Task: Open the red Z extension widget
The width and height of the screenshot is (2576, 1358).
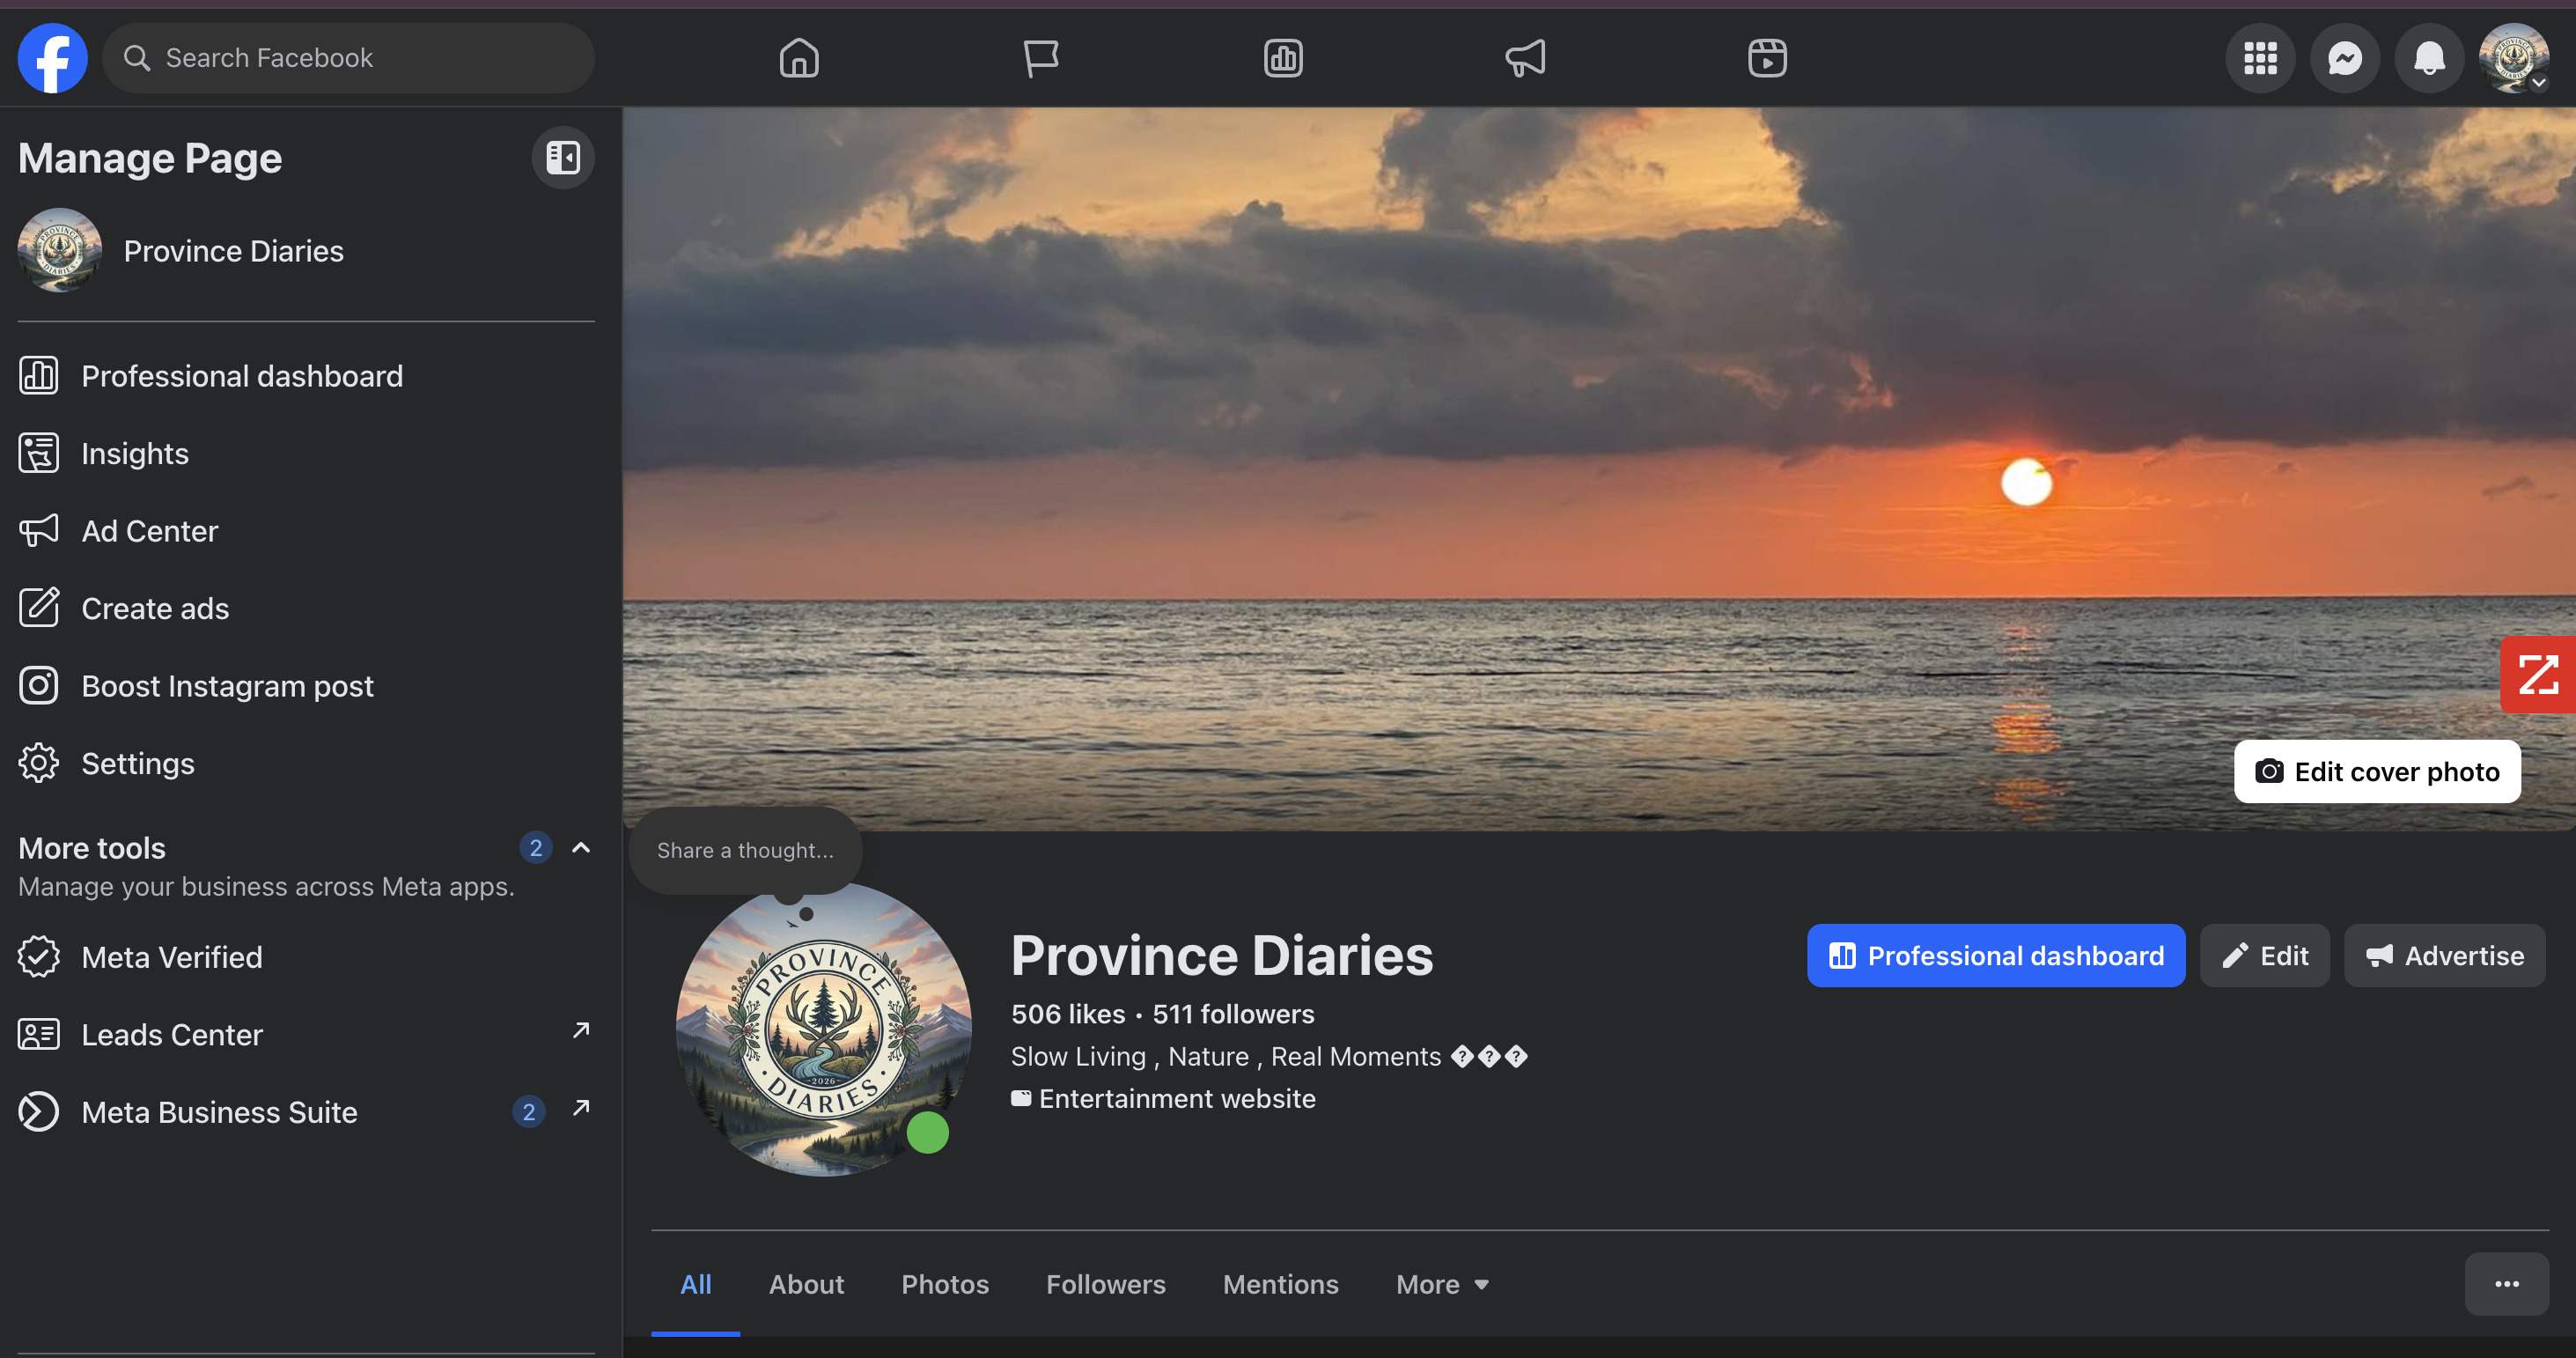Action: coord(2538,675)
